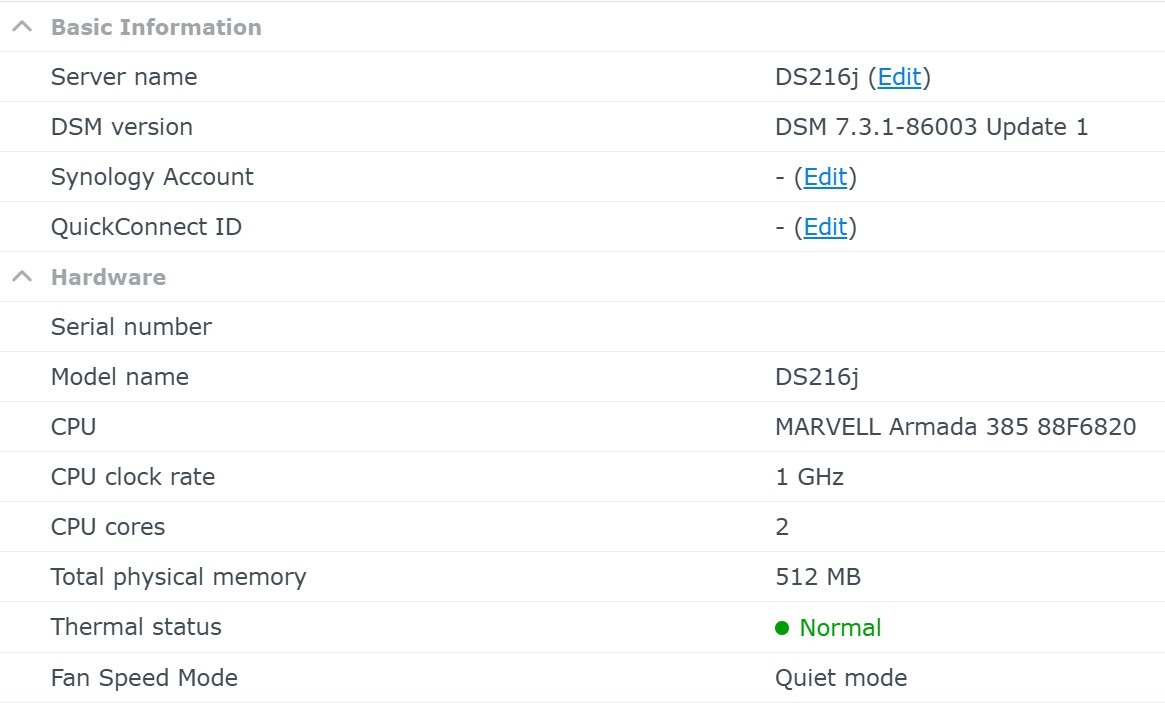Collapse the Hardware section chevron
Screen dimensions: 1165x703
(22, 277)
